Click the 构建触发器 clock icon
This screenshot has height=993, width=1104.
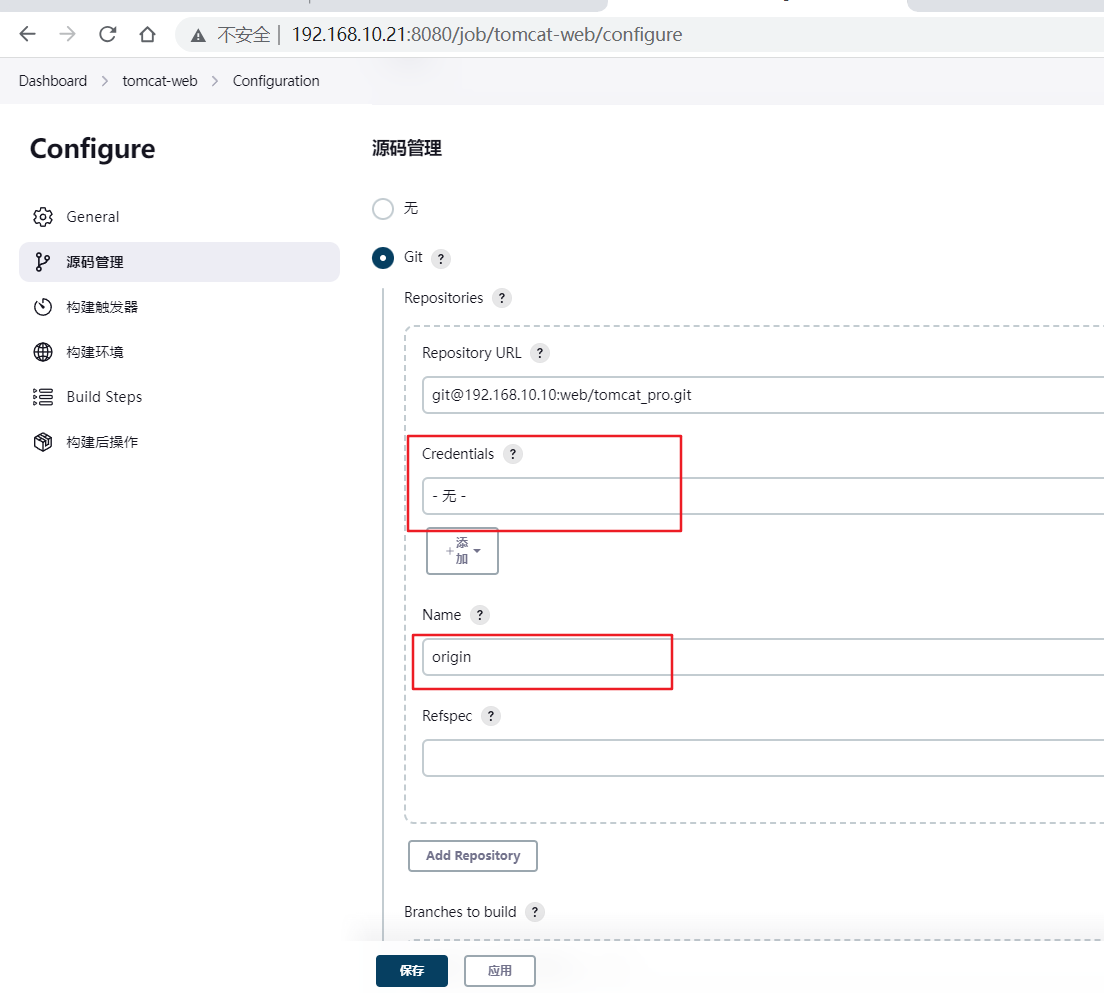(x=43, y=307)
